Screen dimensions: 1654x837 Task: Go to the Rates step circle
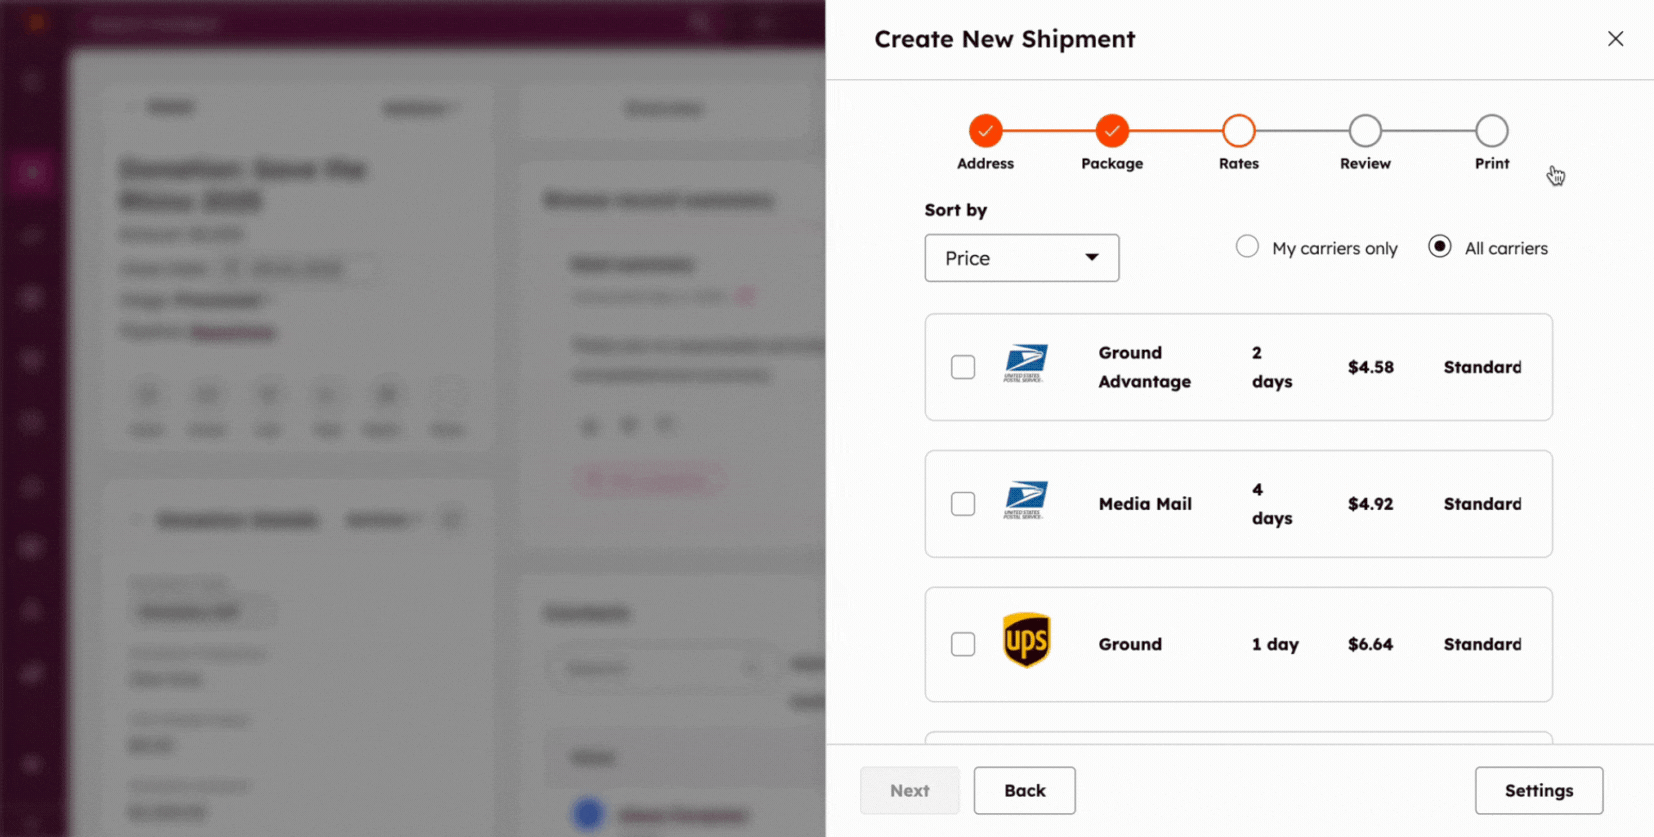tap(1239, 131)
